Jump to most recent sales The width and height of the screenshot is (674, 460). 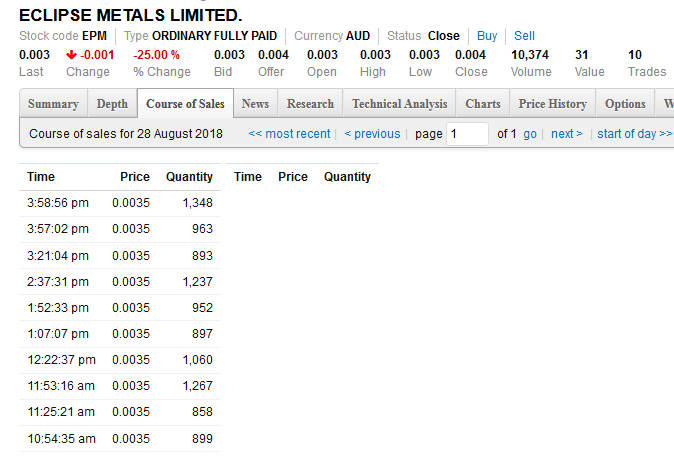click(x=289, y=134)
